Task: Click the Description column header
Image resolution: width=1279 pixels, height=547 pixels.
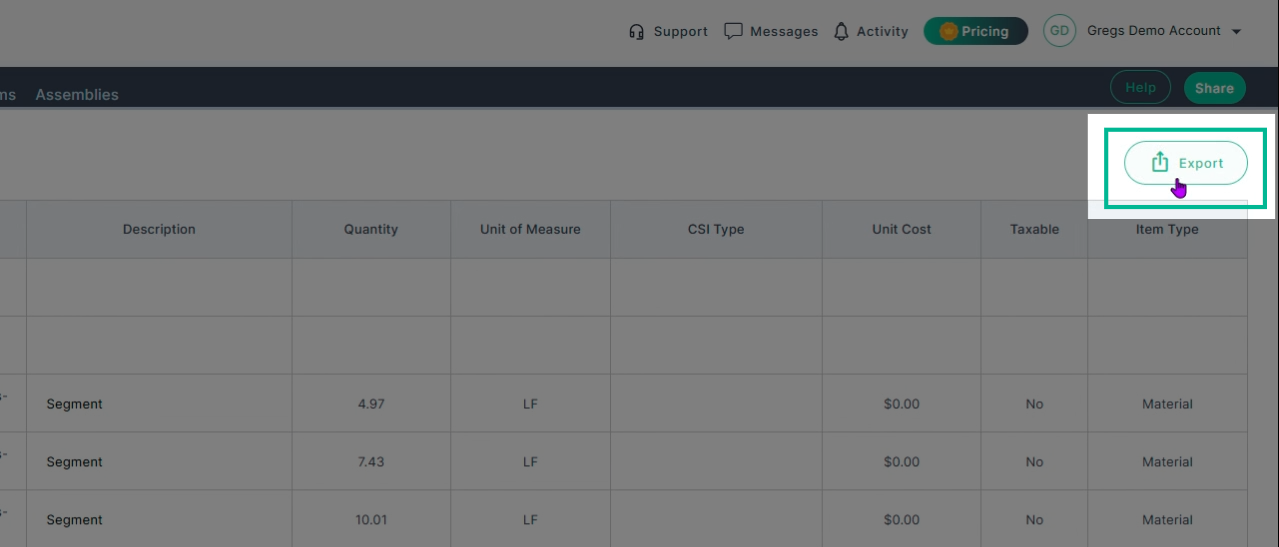Action: pos(159,229)
